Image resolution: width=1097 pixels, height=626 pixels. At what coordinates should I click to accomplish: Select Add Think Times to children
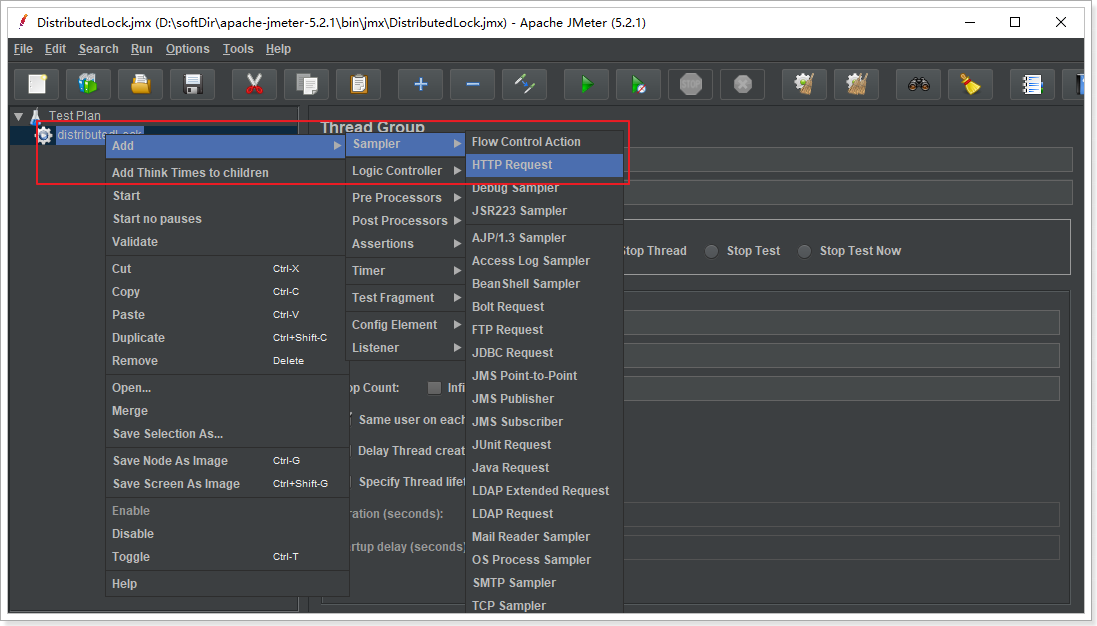[x=225, y=173]
